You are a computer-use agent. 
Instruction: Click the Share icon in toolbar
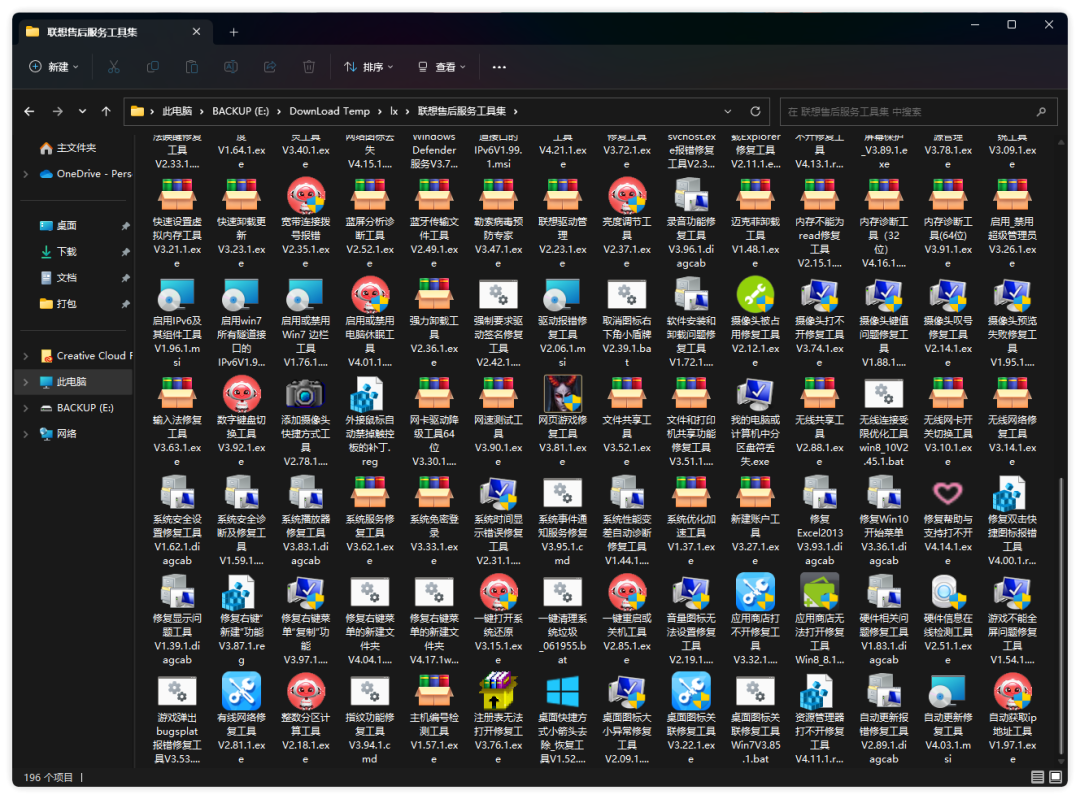tap(270, 67)
